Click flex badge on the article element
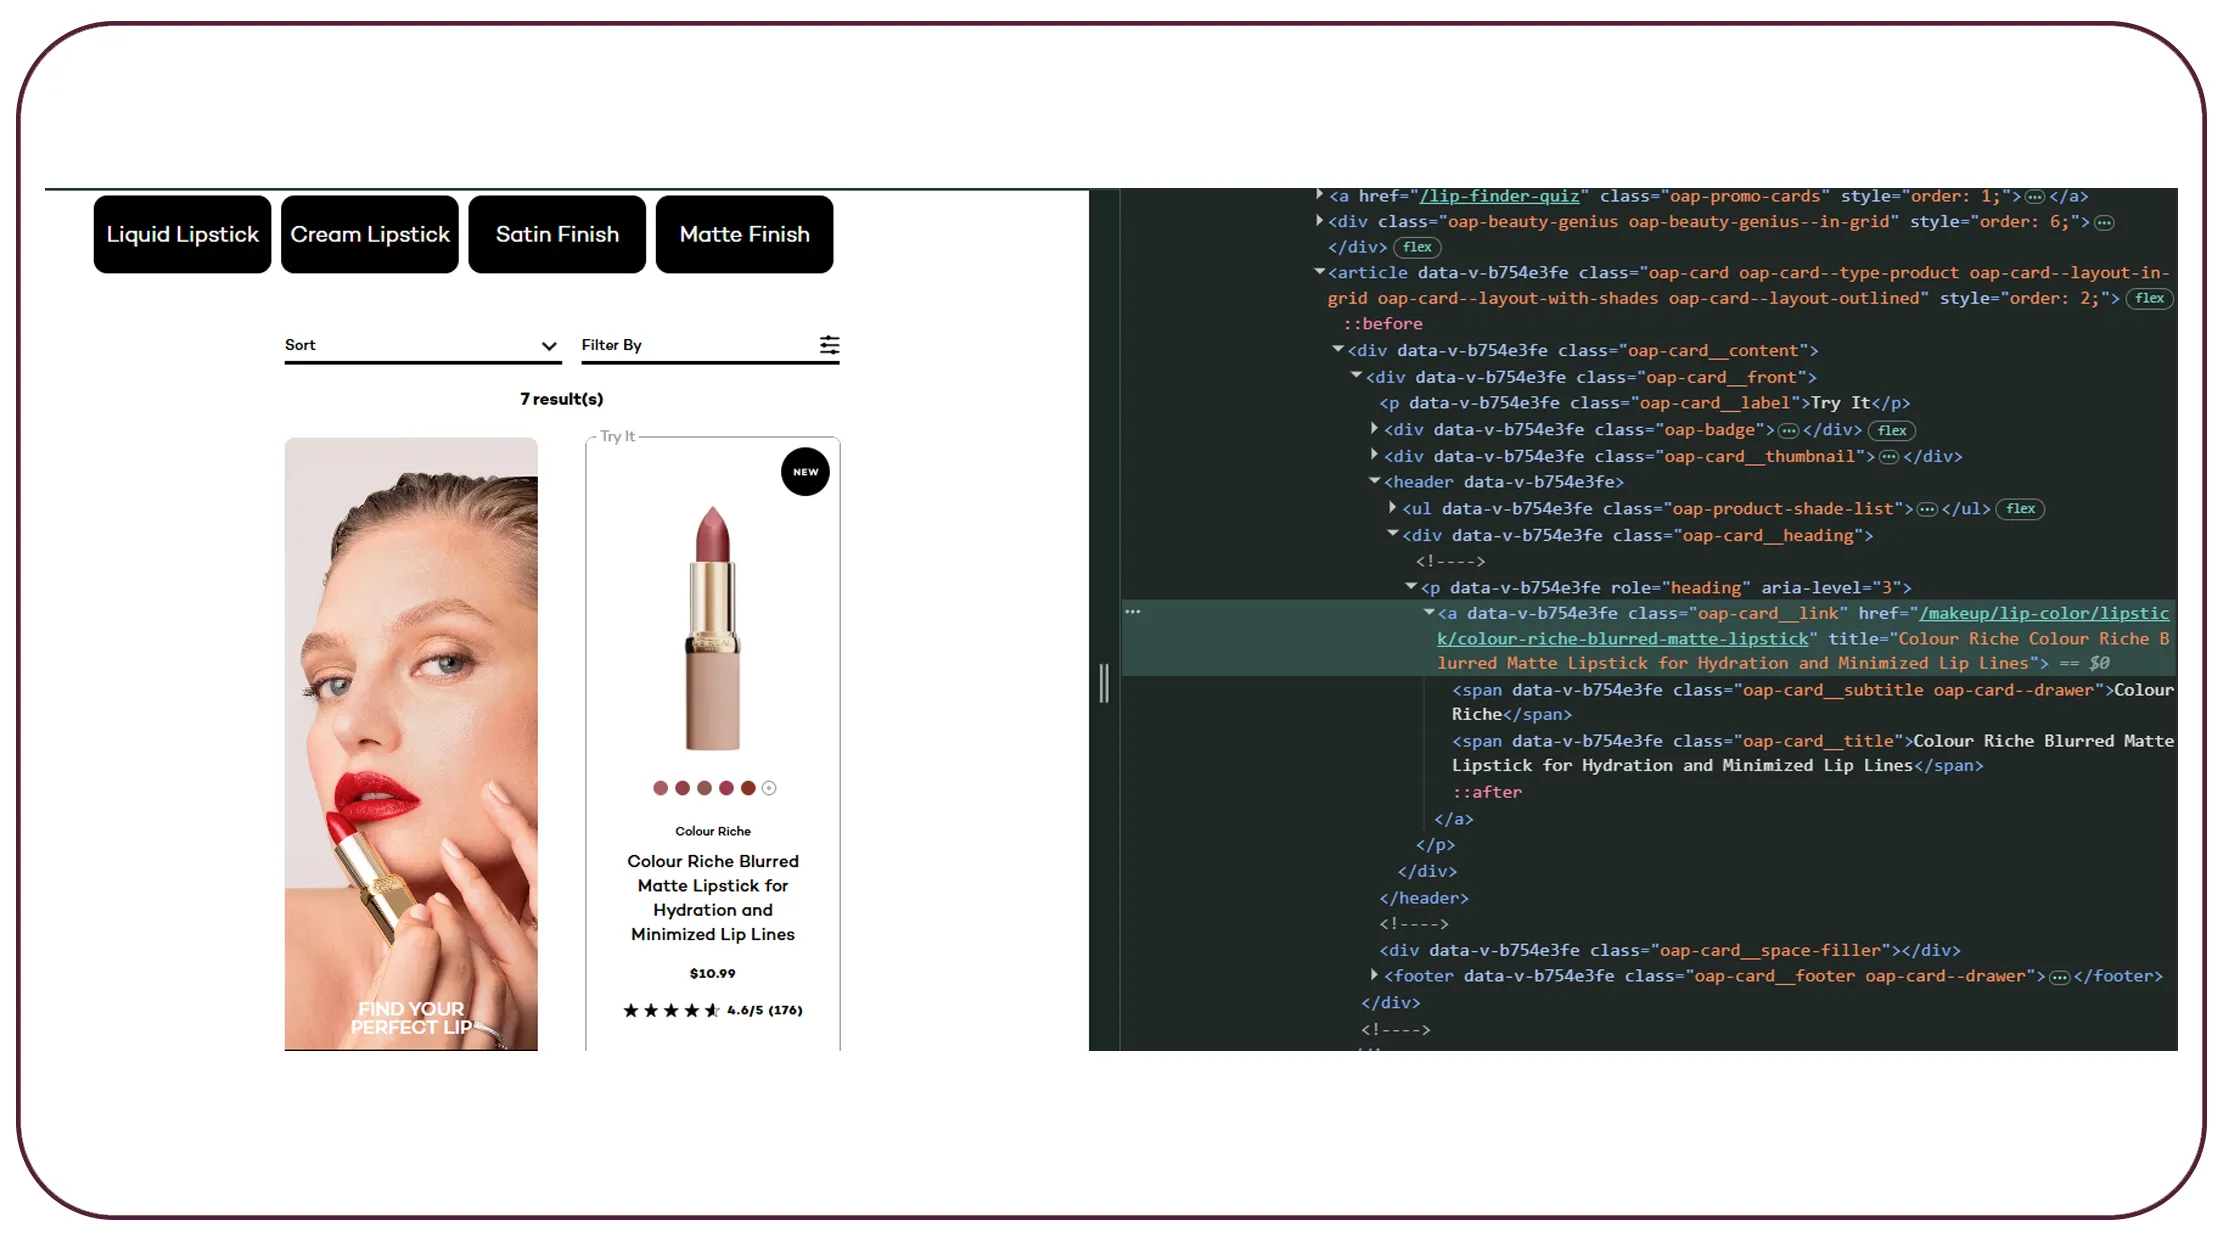 pos(2149,298)
